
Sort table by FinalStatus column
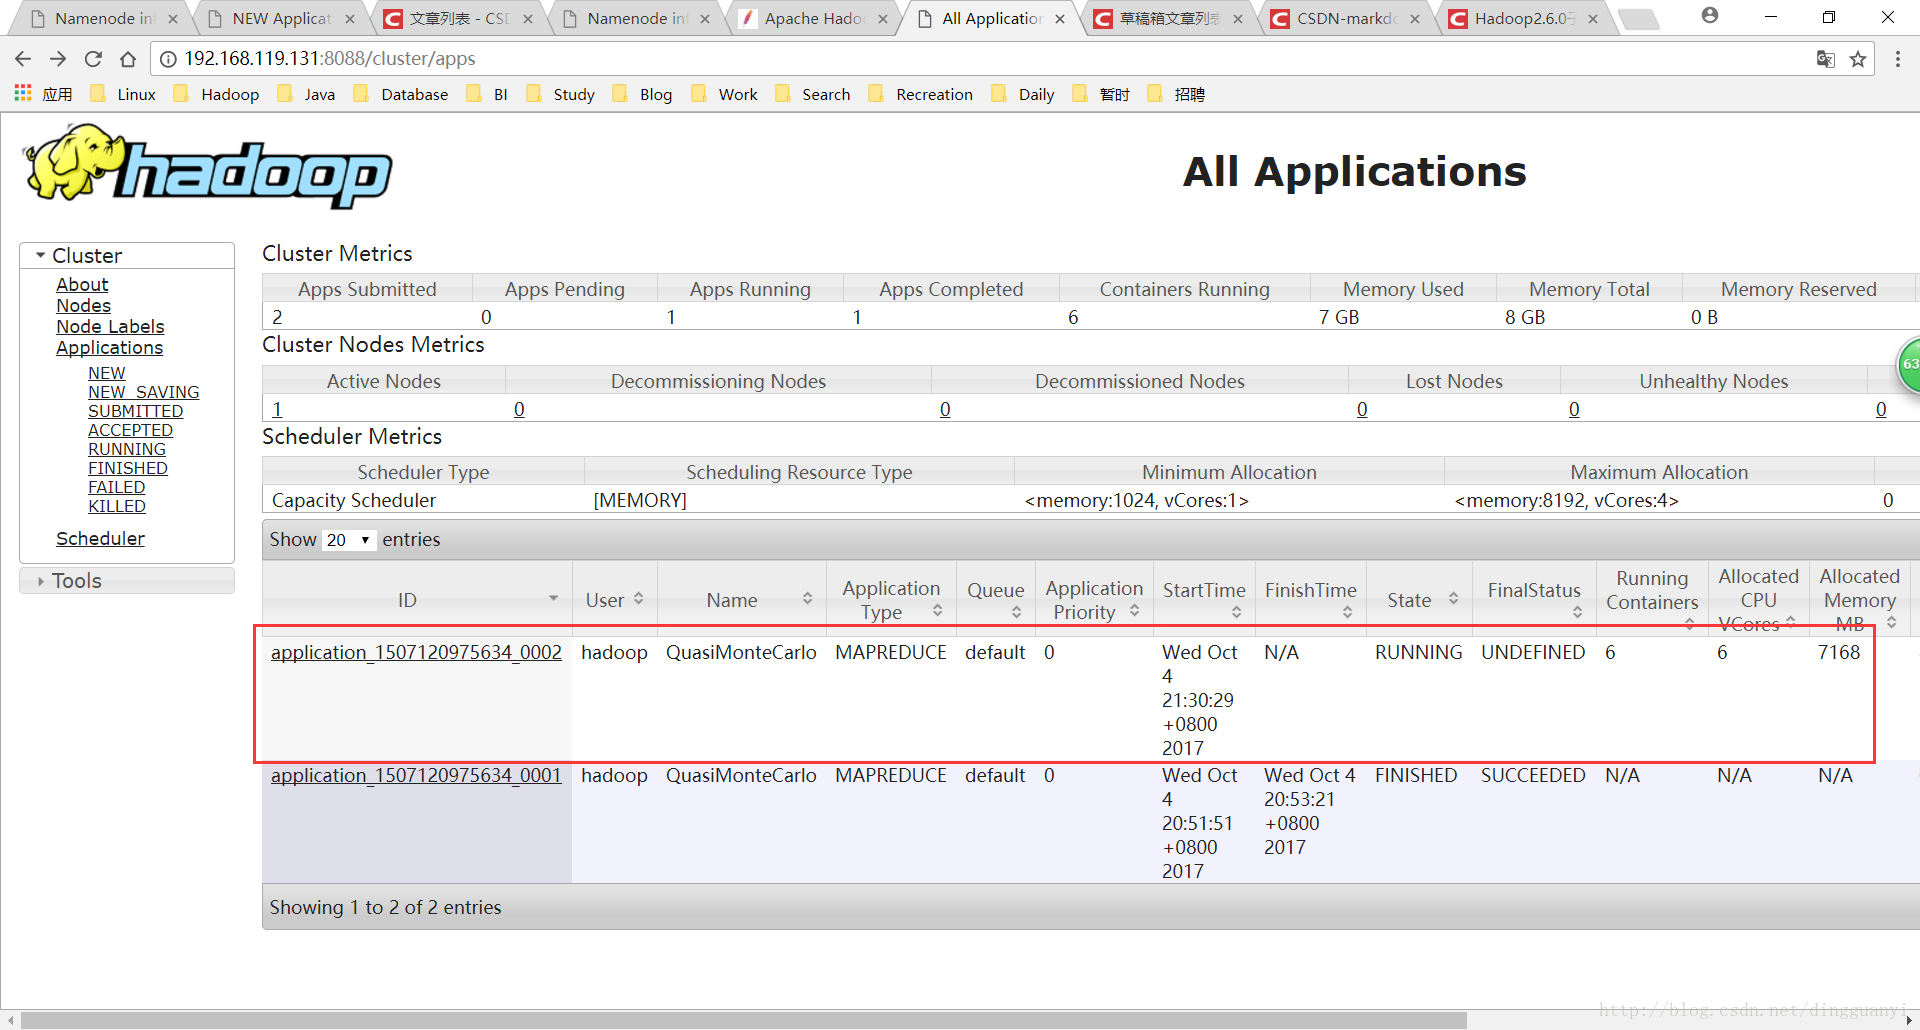[1533, 599]
